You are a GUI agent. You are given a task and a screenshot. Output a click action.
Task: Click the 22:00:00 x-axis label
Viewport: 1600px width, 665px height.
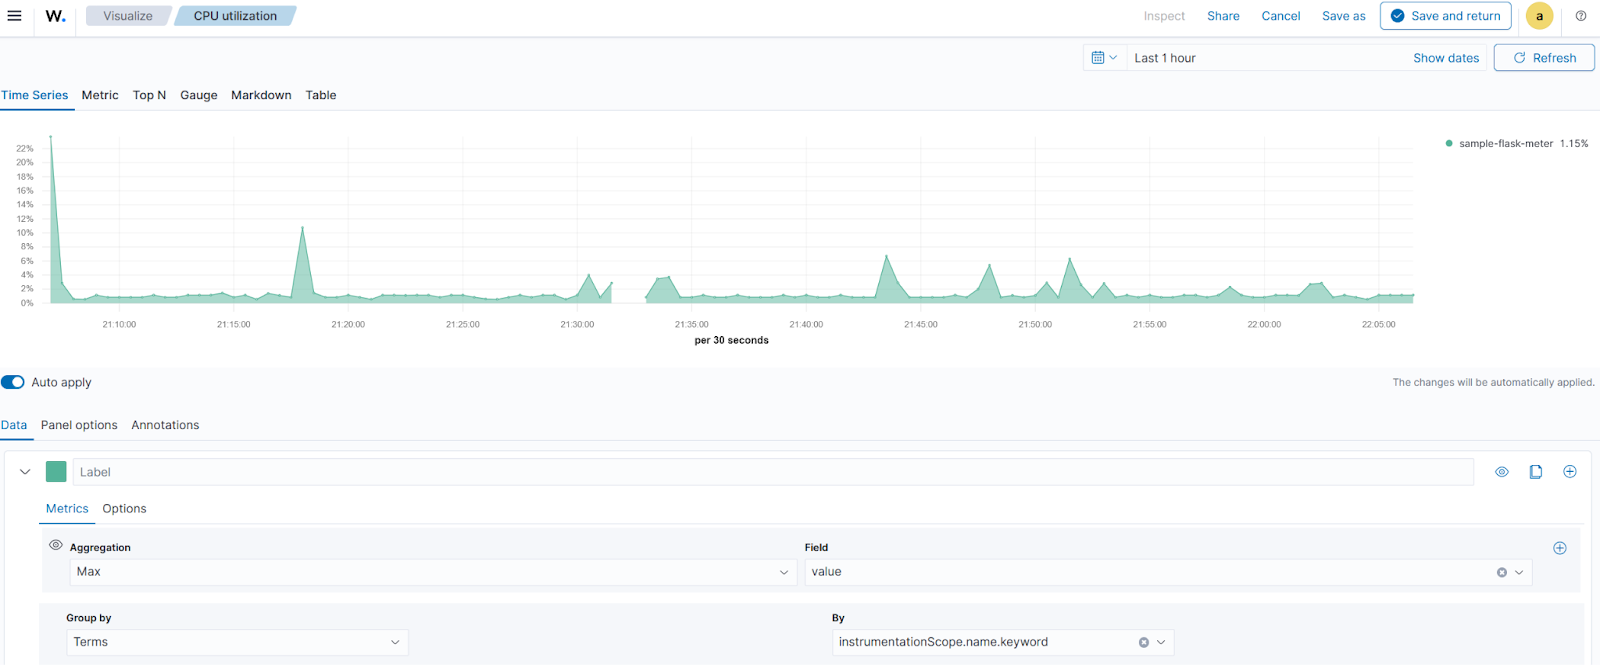tap(1264, 325)
